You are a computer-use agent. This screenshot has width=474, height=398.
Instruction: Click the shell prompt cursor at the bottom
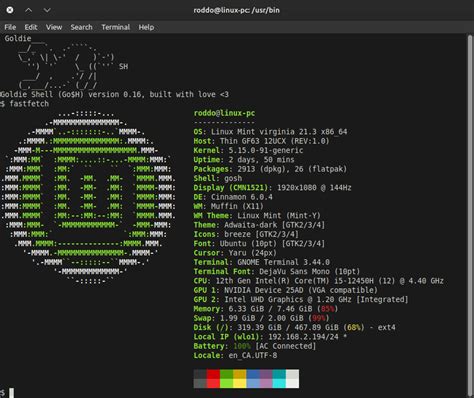(11, 393)
